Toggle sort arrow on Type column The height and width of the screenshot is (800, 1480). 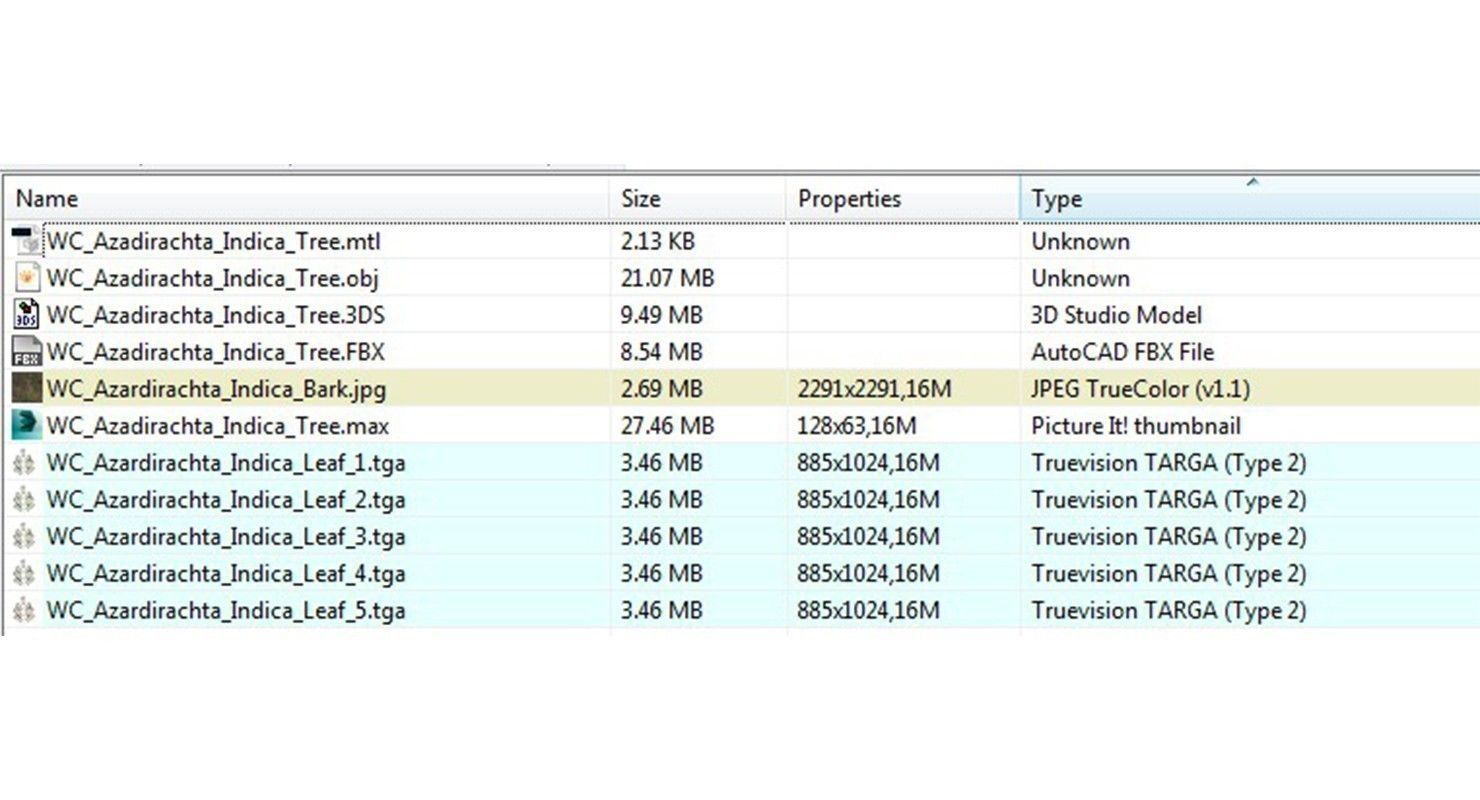click(x=1251, y=183)
